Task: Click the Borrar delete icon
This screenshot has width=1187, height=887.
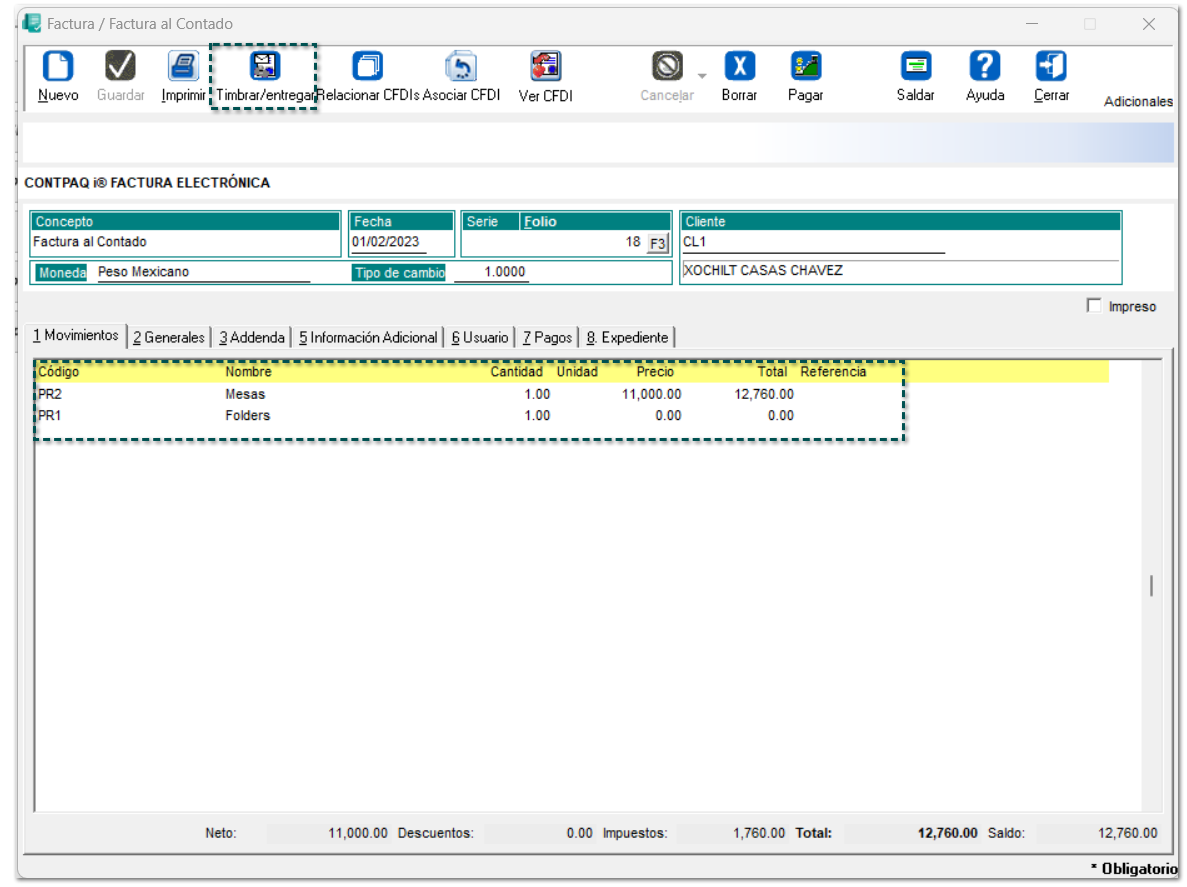Action: click(x=739, y=67)
